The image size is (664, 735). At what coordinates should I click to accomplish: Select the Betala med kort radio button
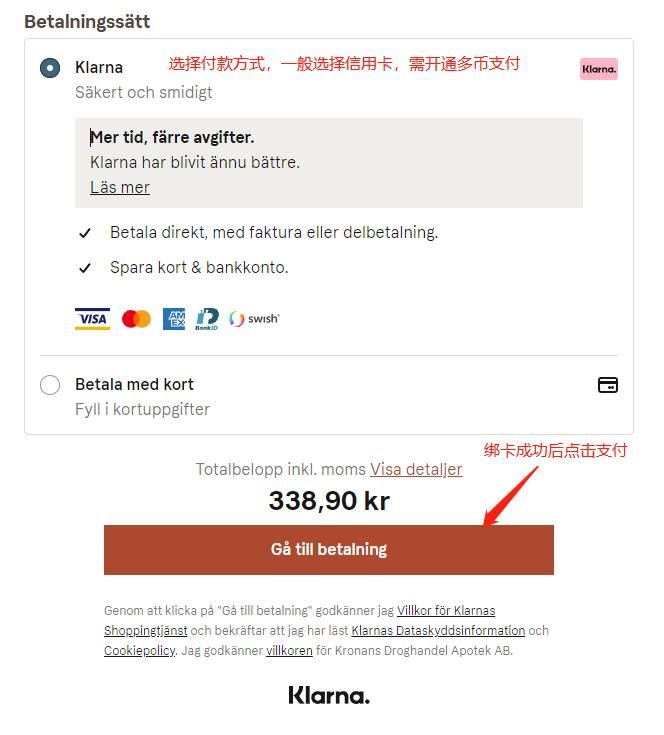tap(50, 385)
